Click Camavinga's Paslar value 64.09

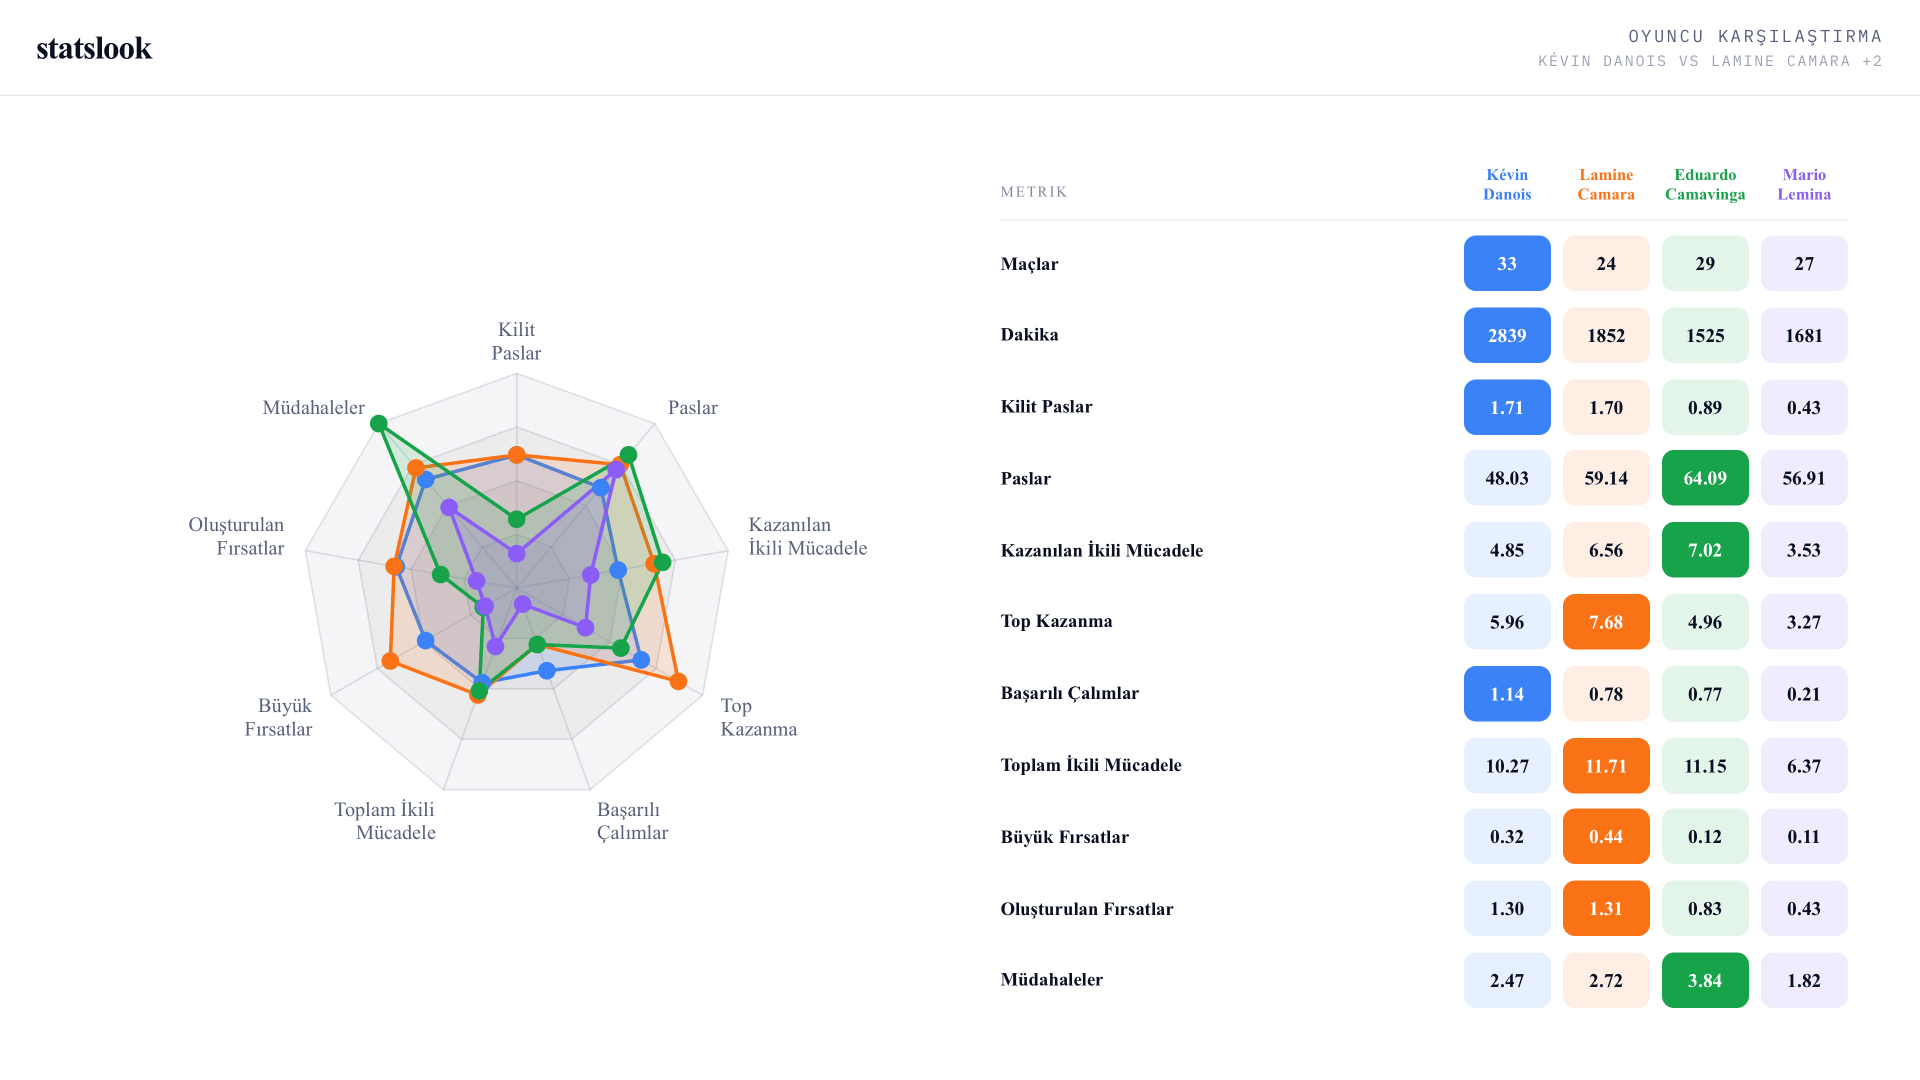click(1705, 478)
